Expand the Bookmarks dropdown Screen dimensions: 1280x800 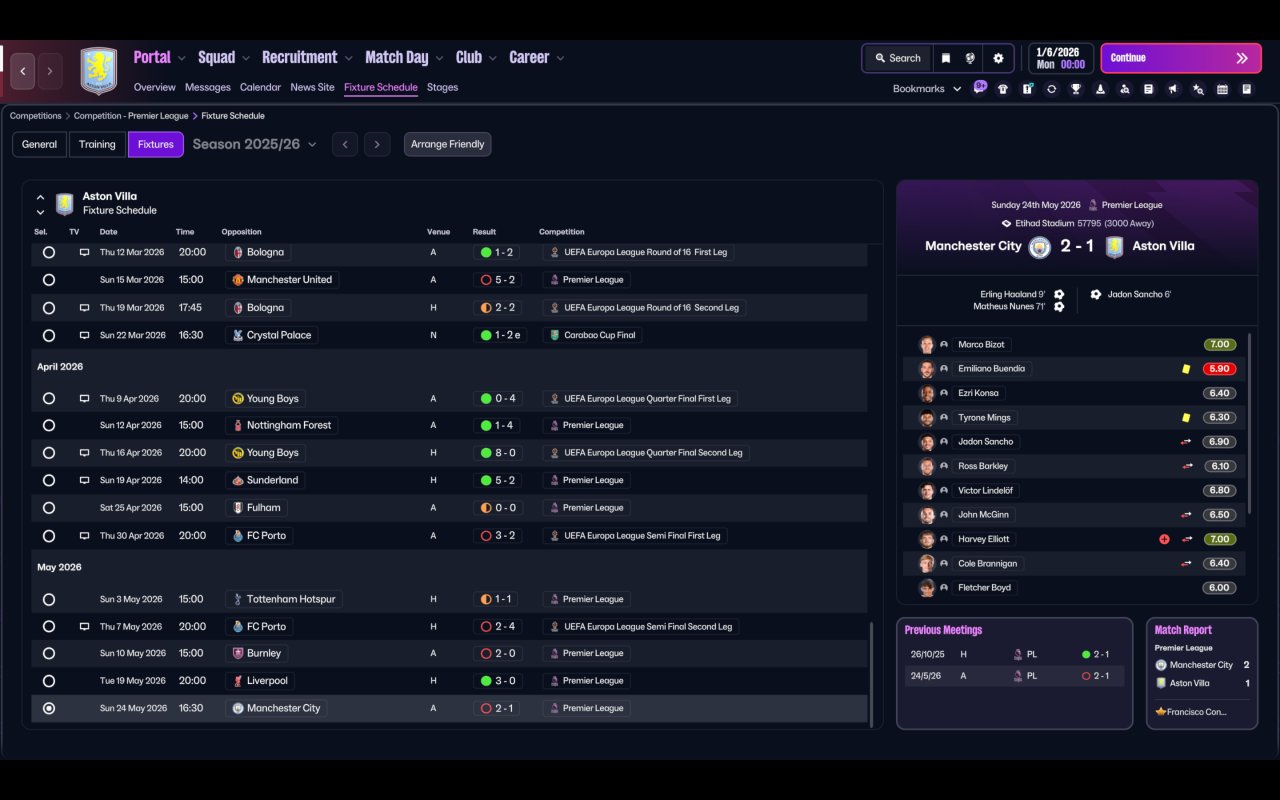coord(927,89)
